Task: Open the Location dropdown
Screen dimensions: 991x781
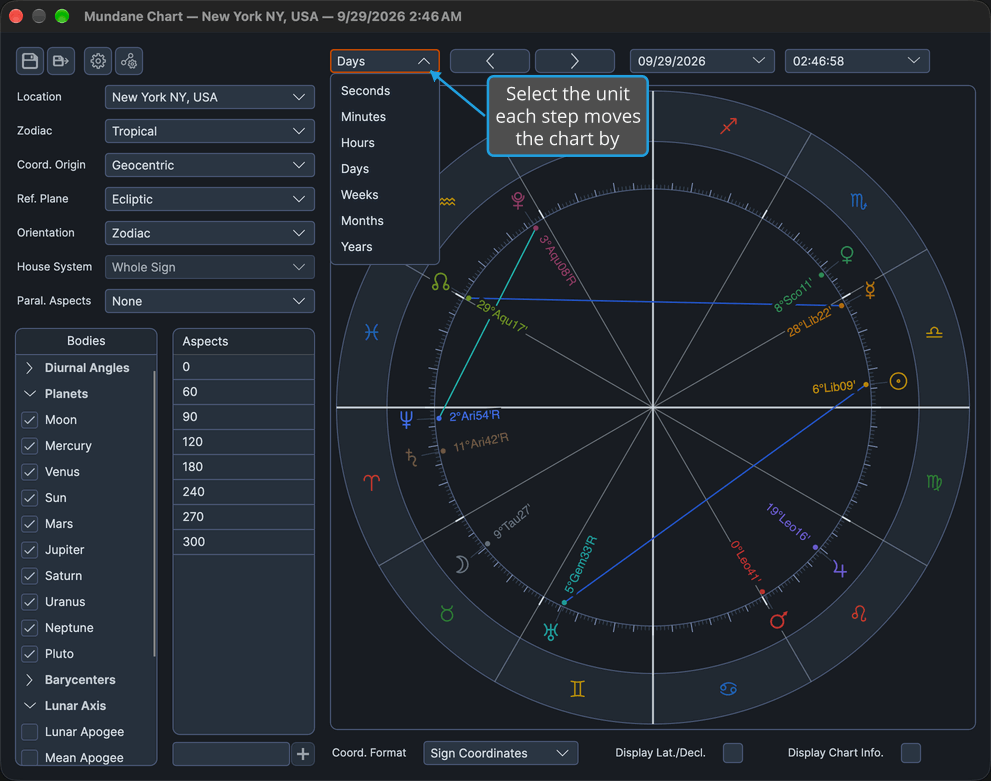Action: pyautogui.click(x=210, y=97)
